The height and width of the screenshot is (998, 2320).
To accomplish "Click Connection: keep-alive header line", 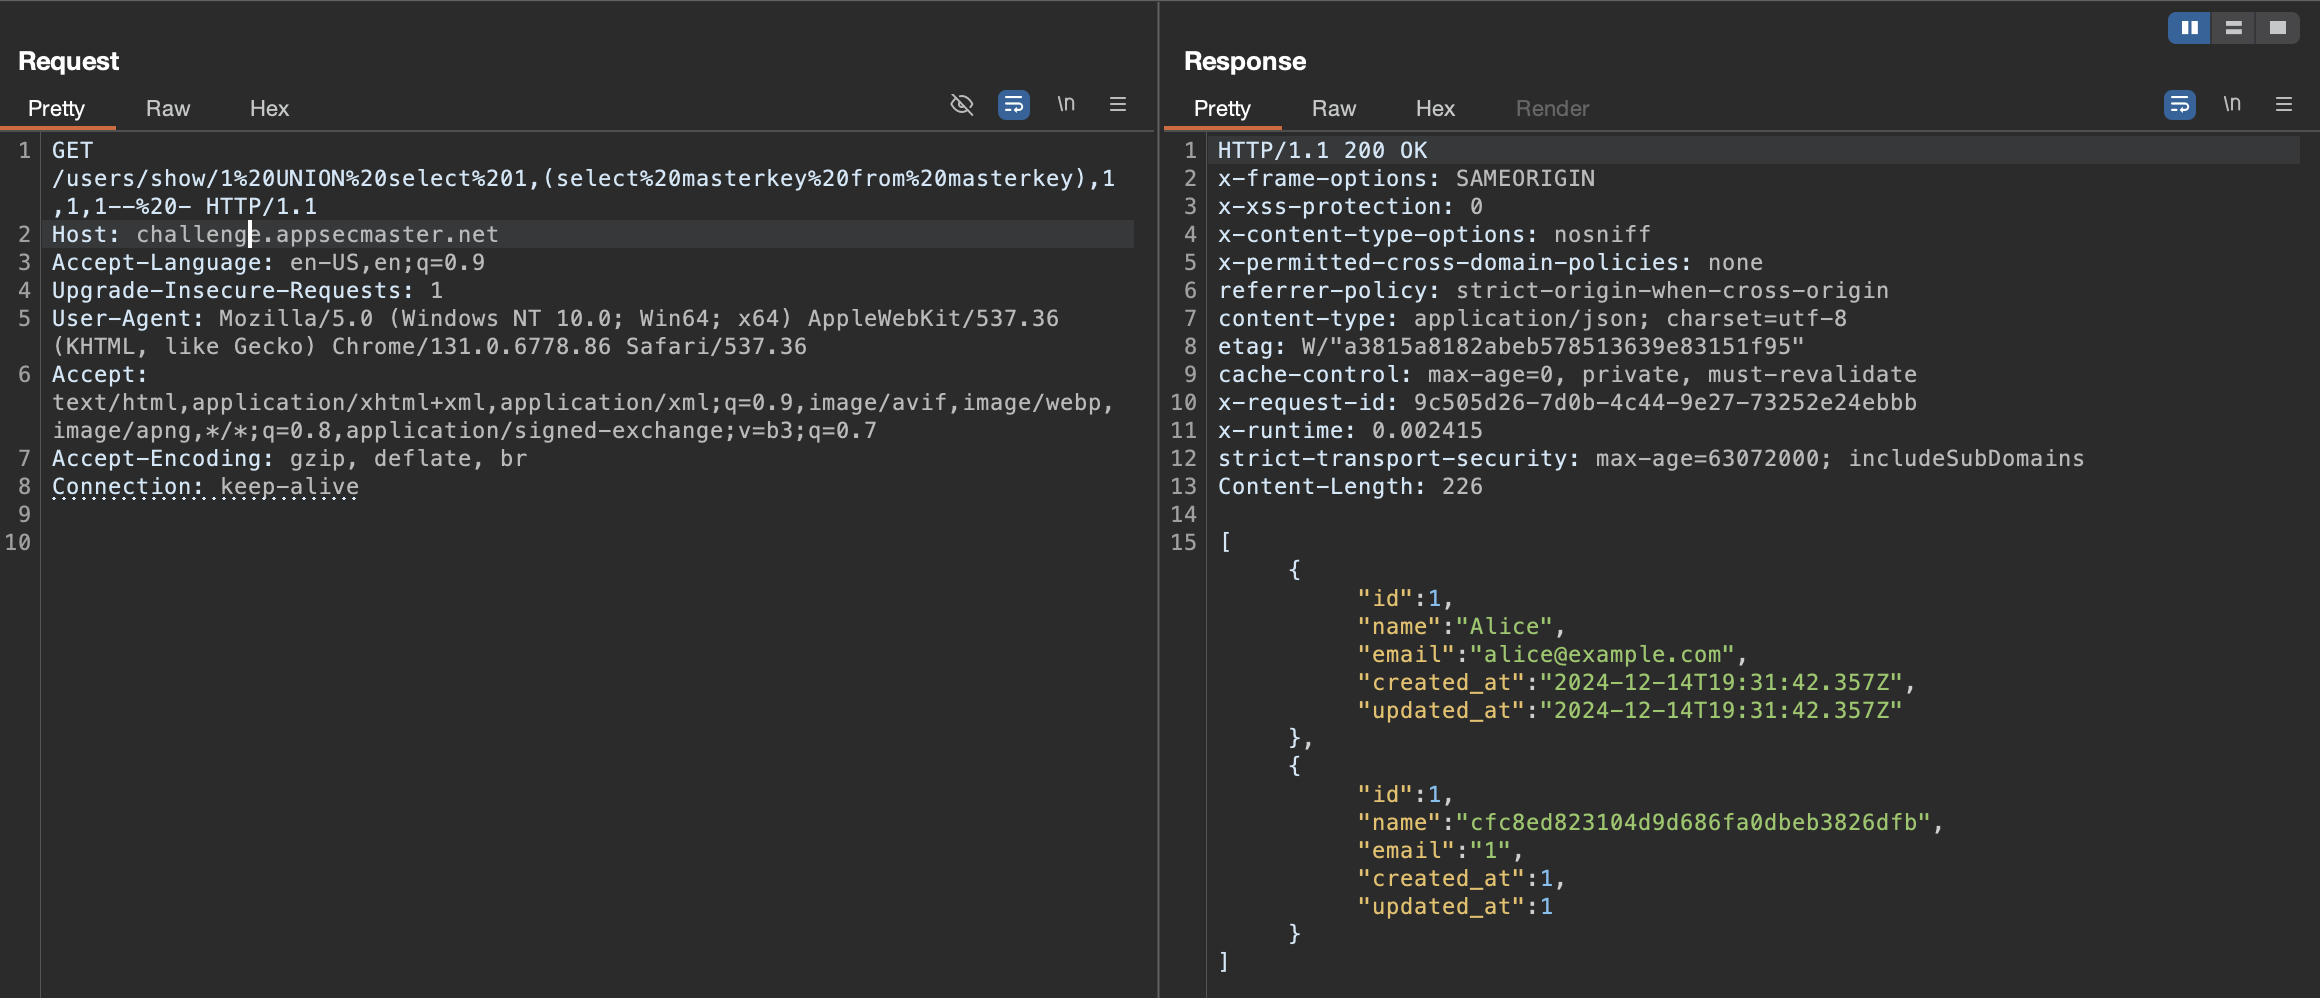I will [205, 486].
